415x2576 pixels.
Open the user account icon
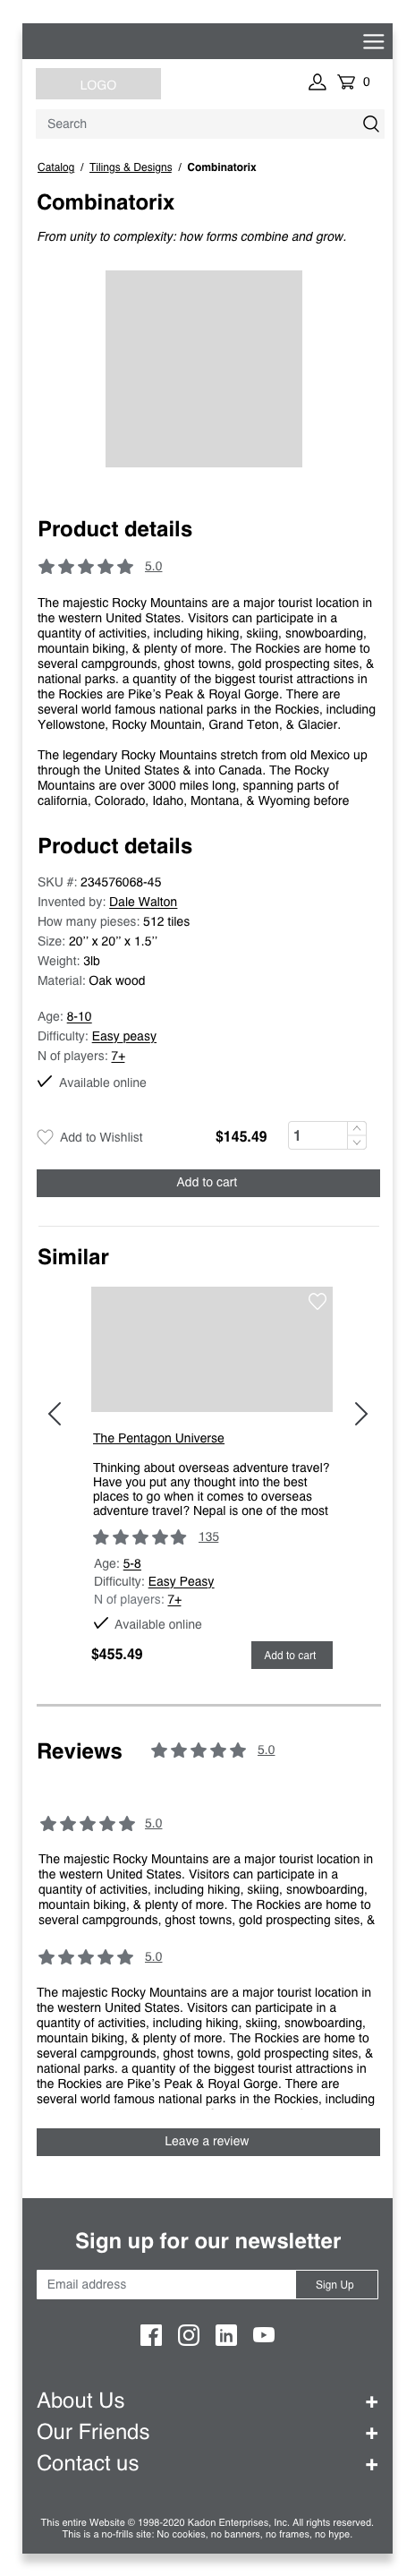tap(317, 82)
